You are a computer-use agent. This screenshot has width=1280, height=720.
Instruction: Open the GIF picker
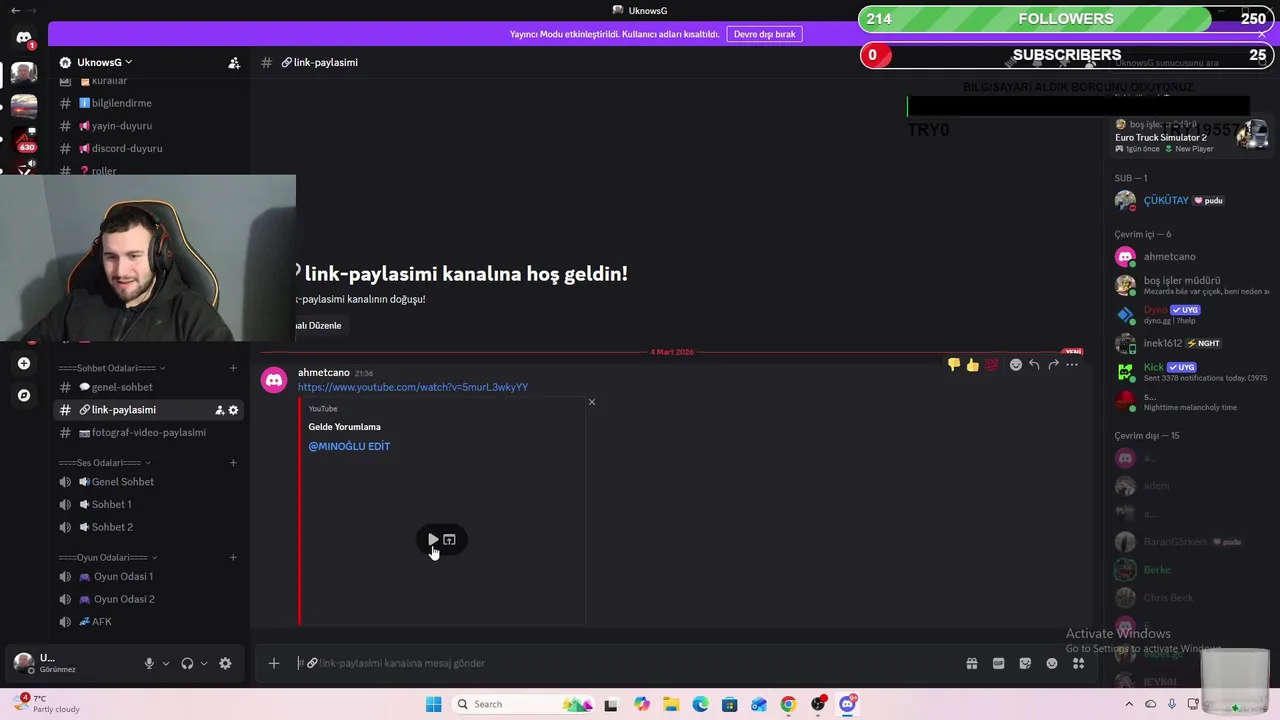(x=998, y=663)
